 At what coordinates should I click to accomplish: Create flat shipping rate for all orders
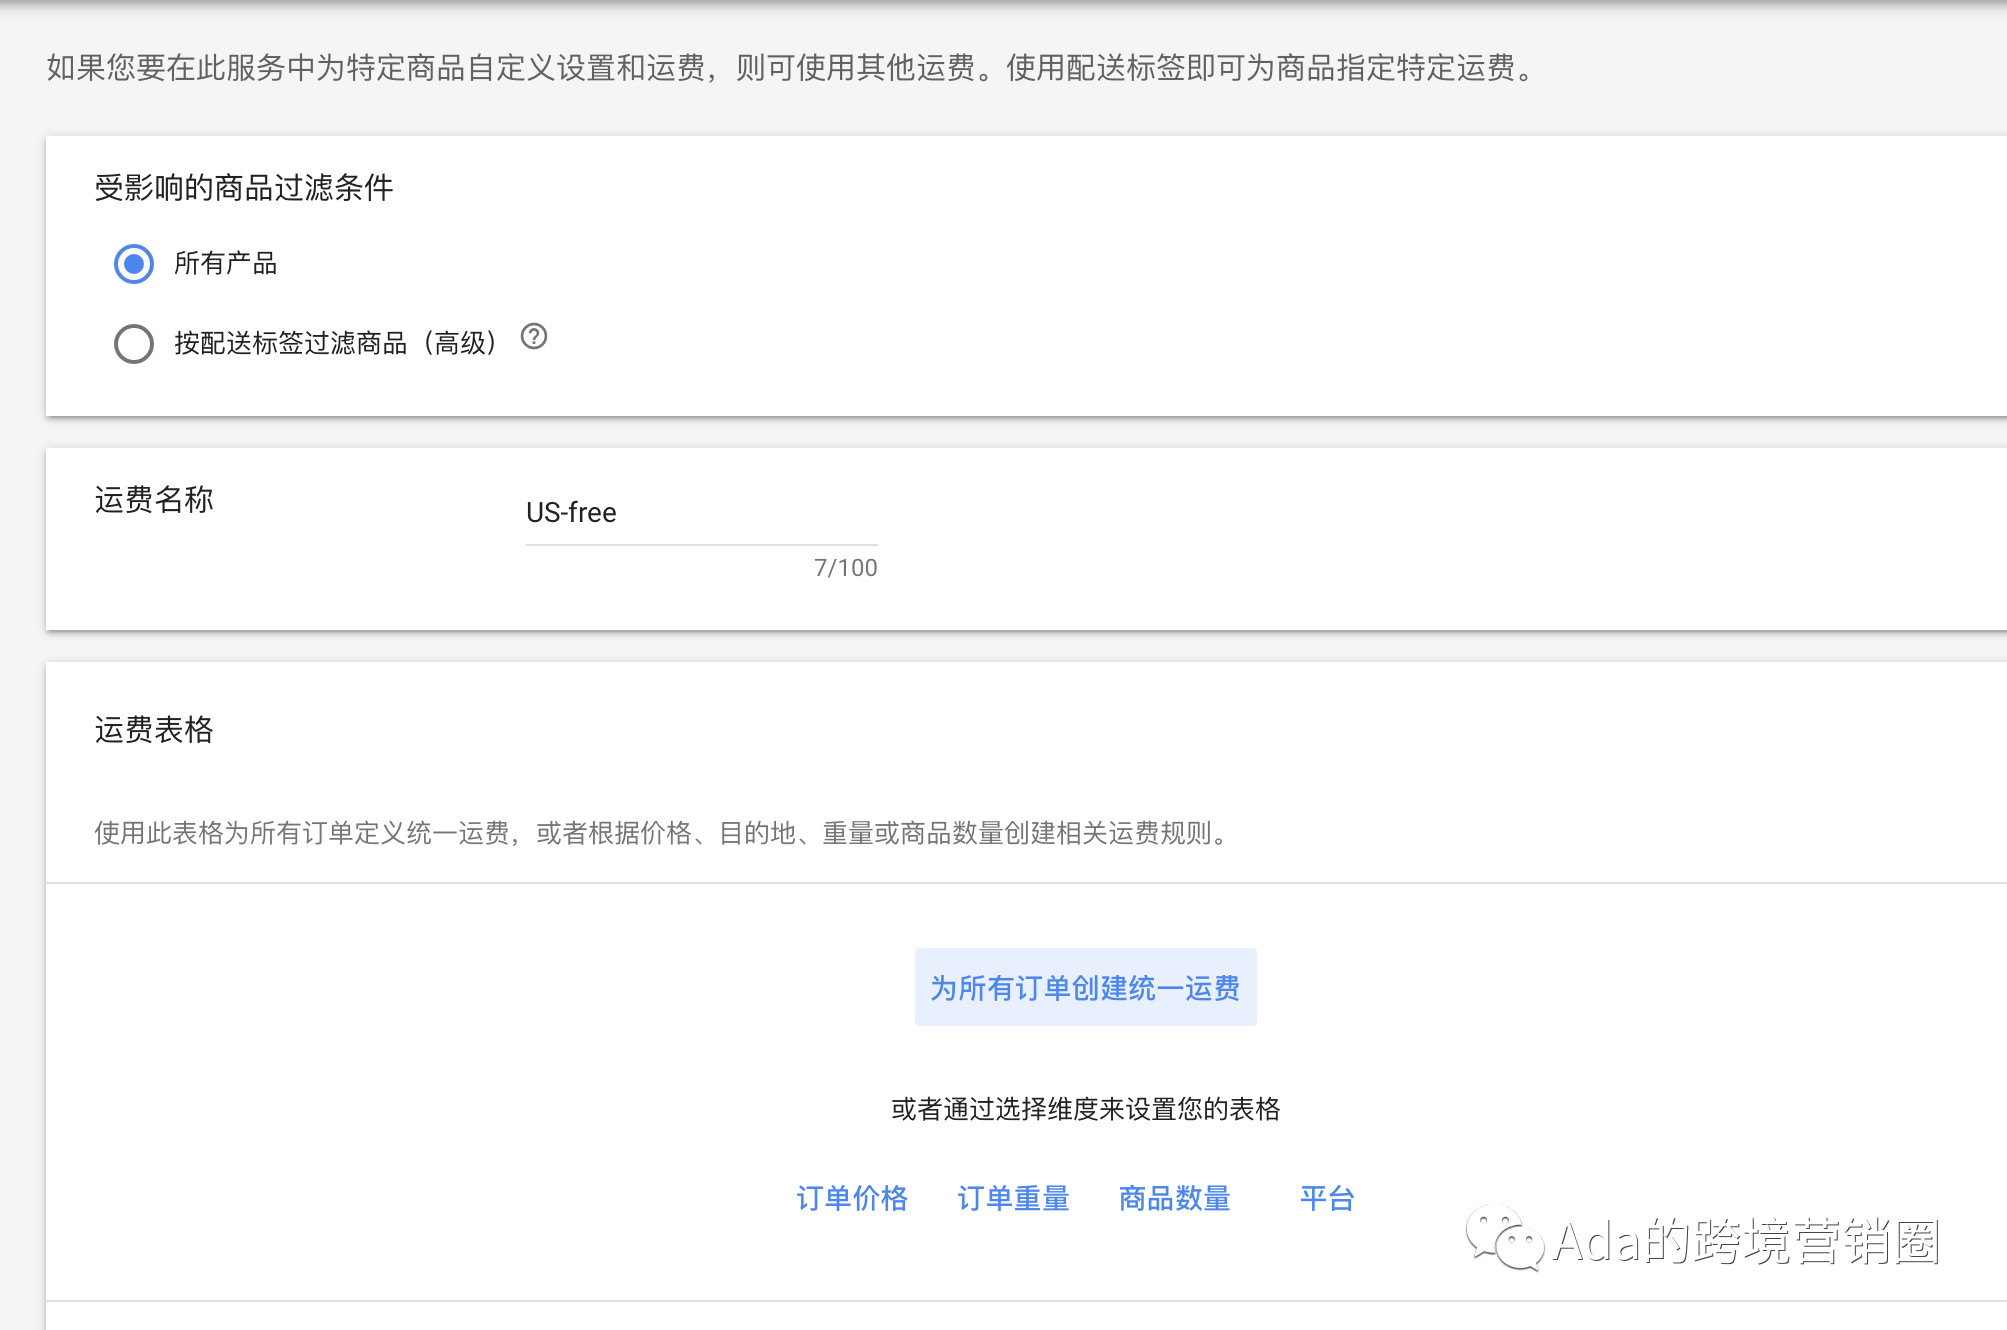tap(1086, 987)
